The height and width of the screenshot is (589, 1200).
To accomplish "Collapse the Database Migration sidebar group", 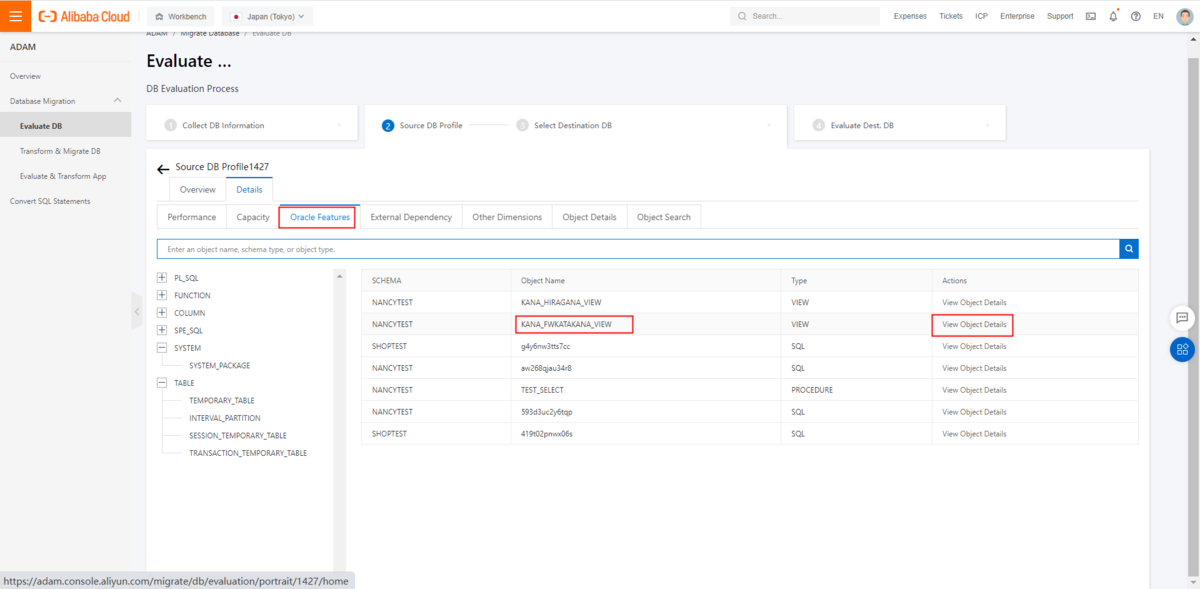I will point(118,101).
